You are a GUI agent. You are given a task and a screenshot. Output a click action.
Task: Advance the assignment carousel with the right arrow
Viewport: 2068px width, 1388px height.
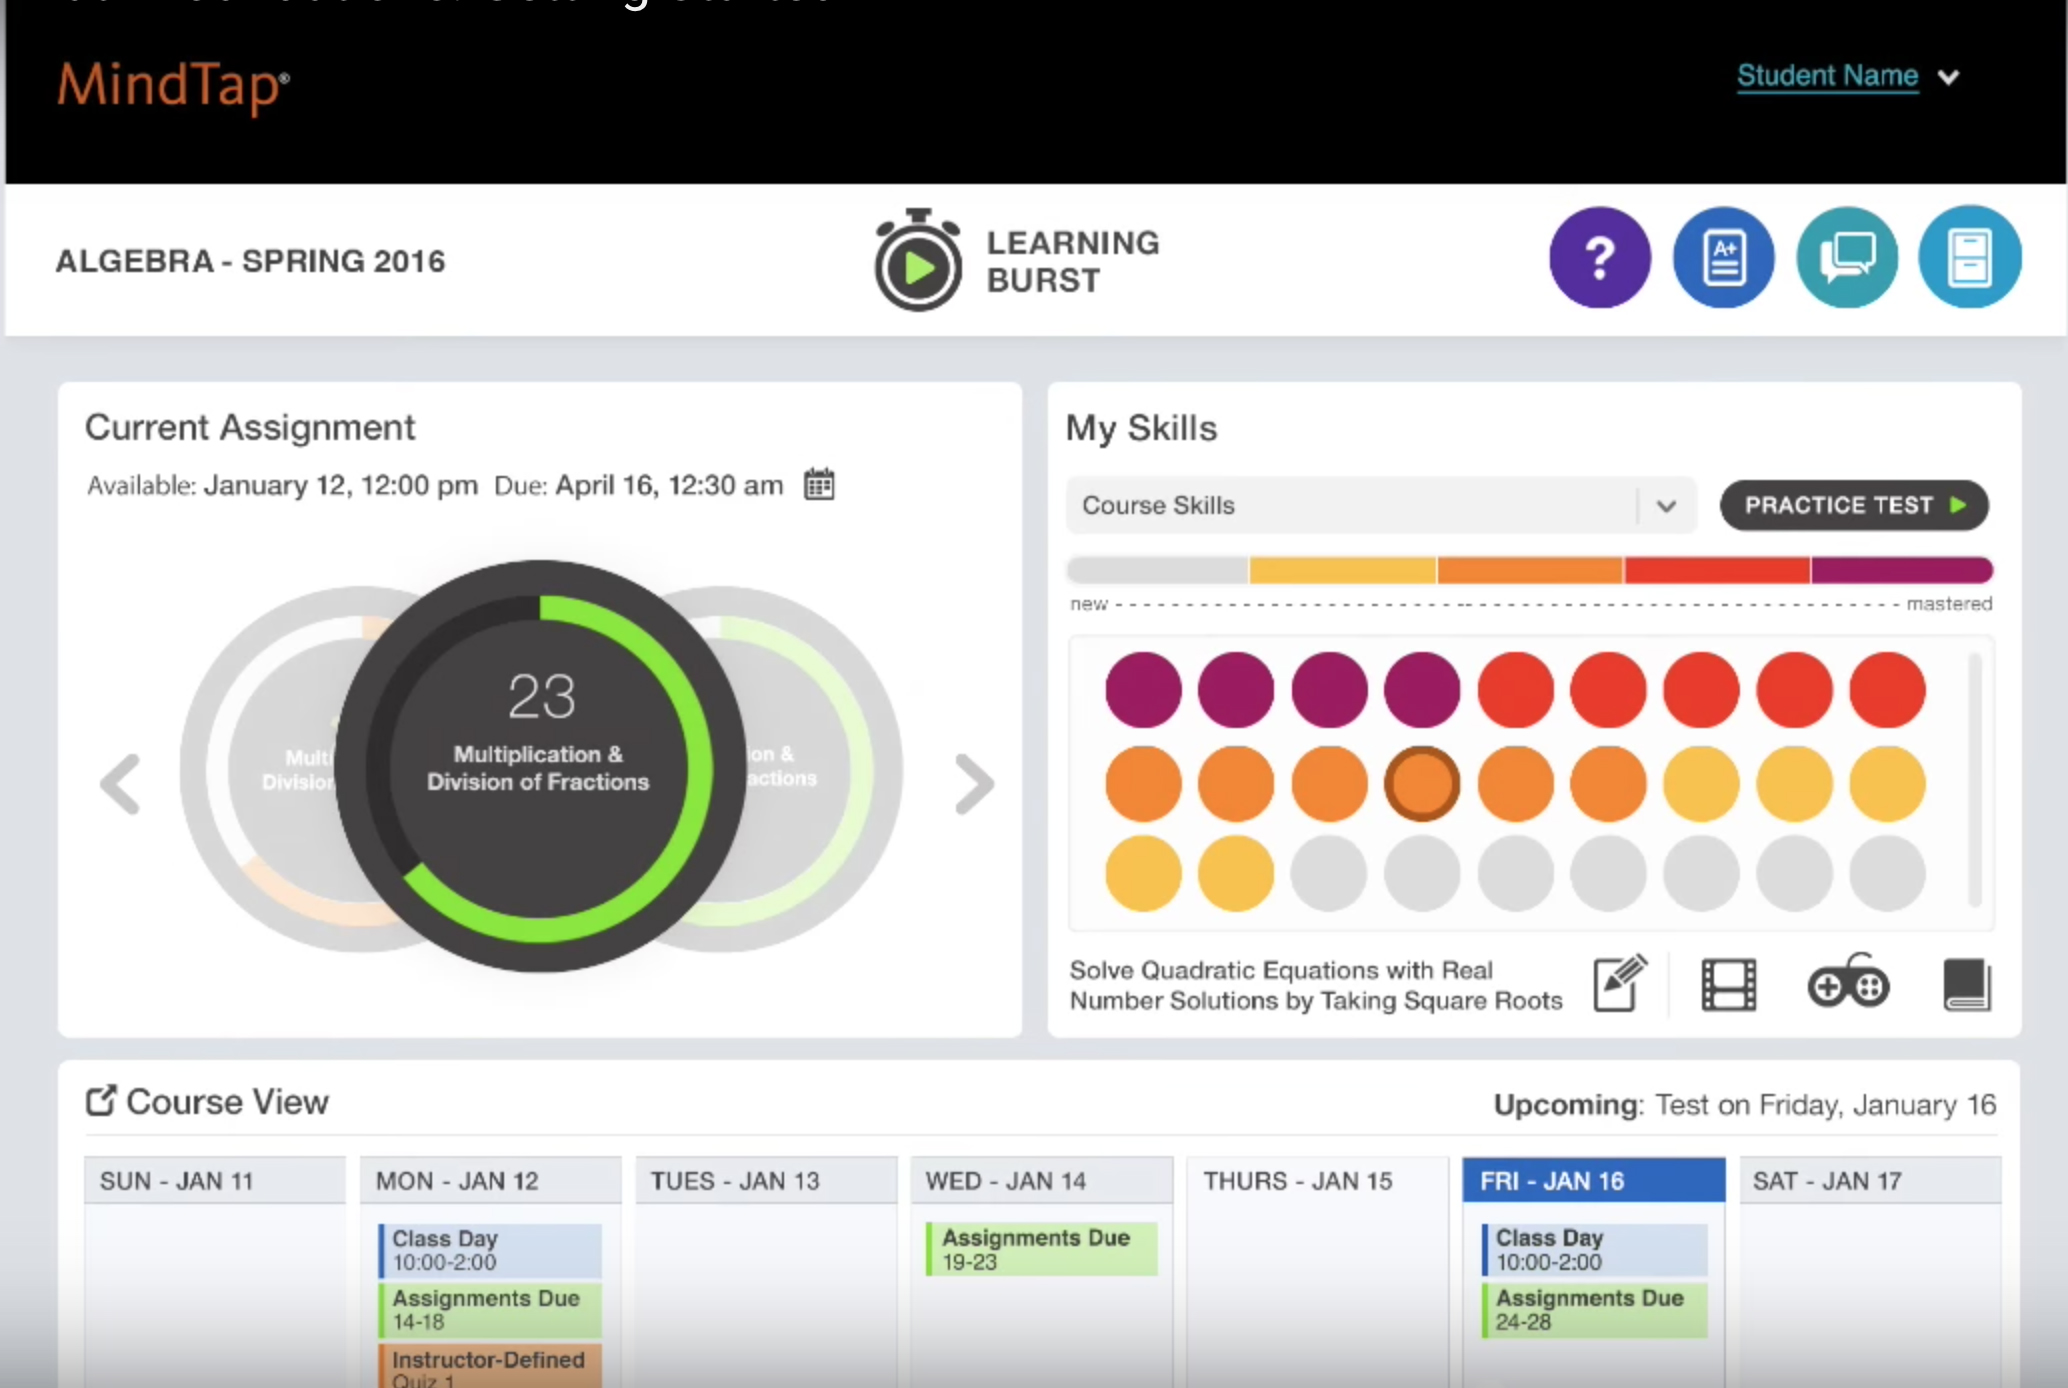point(972,783)
